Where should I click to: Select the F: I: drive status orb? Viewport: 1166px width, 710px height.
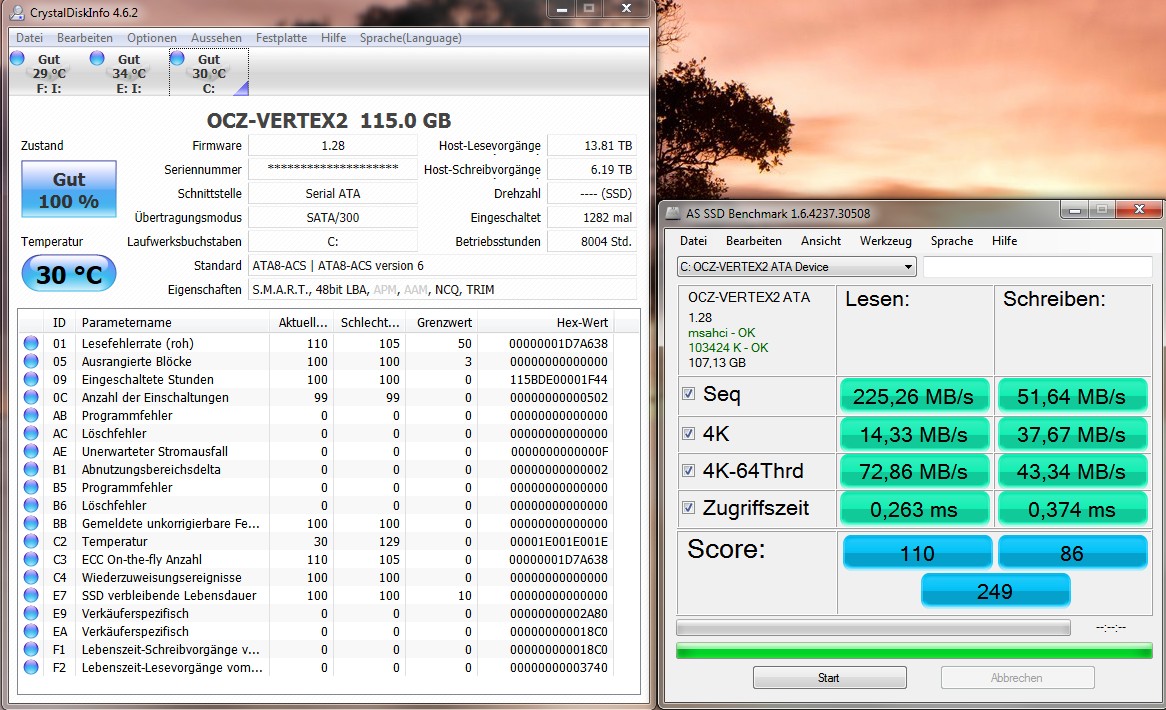click(18, 58)
